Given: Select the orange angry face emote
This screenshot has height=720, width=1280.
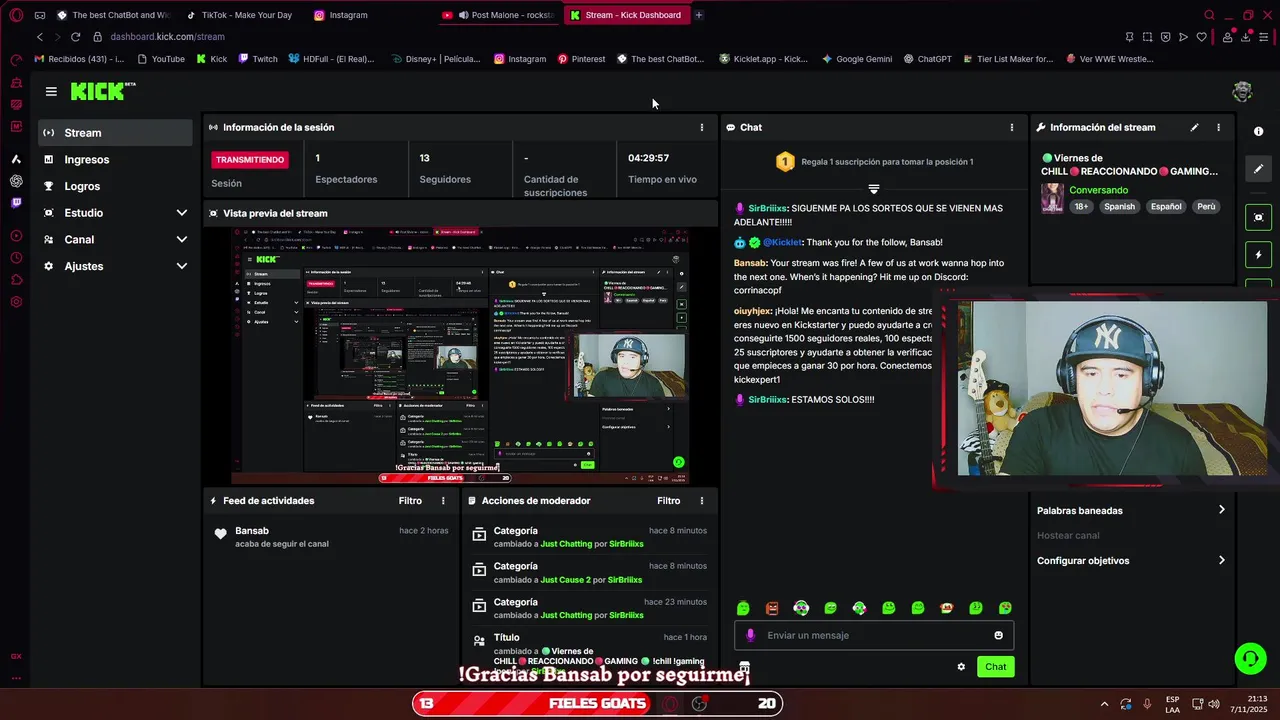Looking at the screenshot, I should (772, 608).
